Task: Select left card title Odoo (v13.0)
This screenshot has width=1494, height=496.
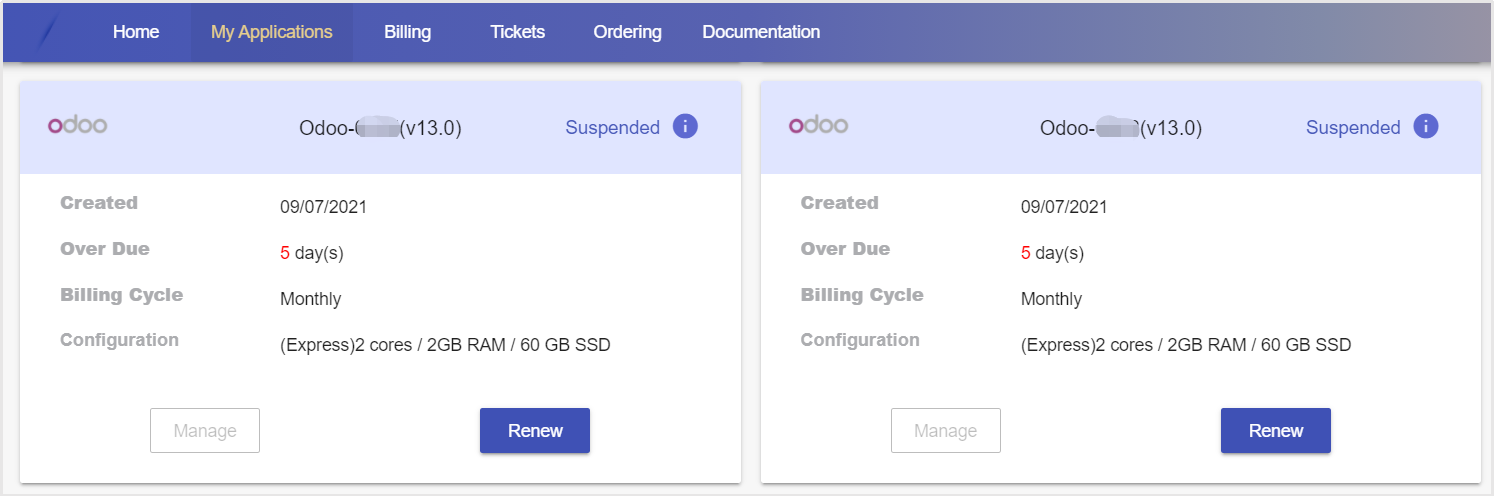Action: coord(380,128)
